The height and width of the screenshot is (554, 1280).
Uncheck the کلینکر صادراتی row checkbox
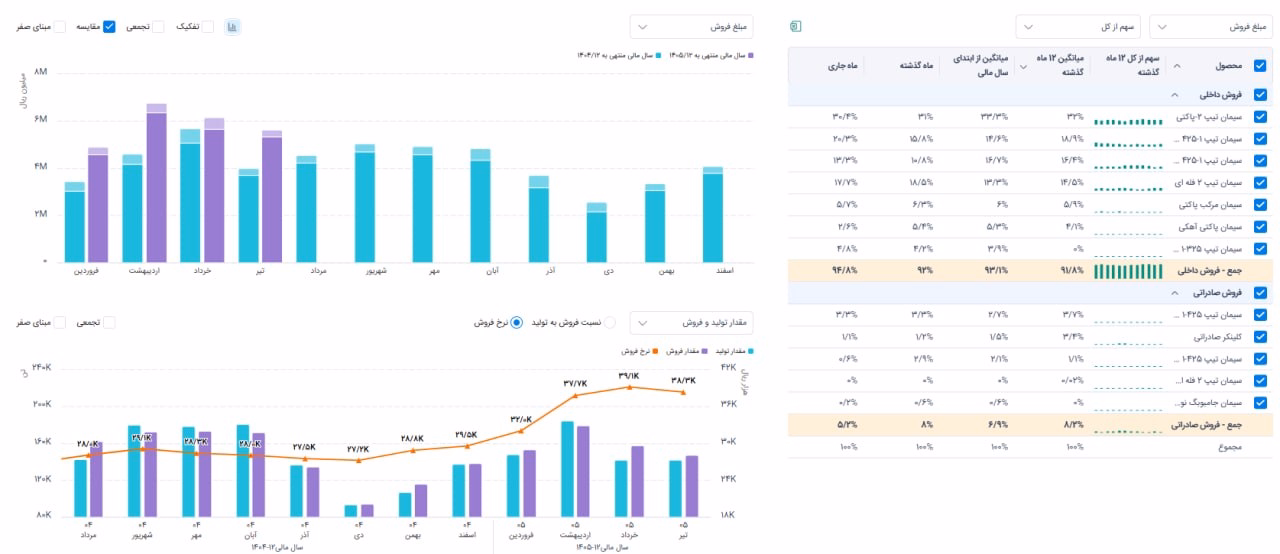1260,337
